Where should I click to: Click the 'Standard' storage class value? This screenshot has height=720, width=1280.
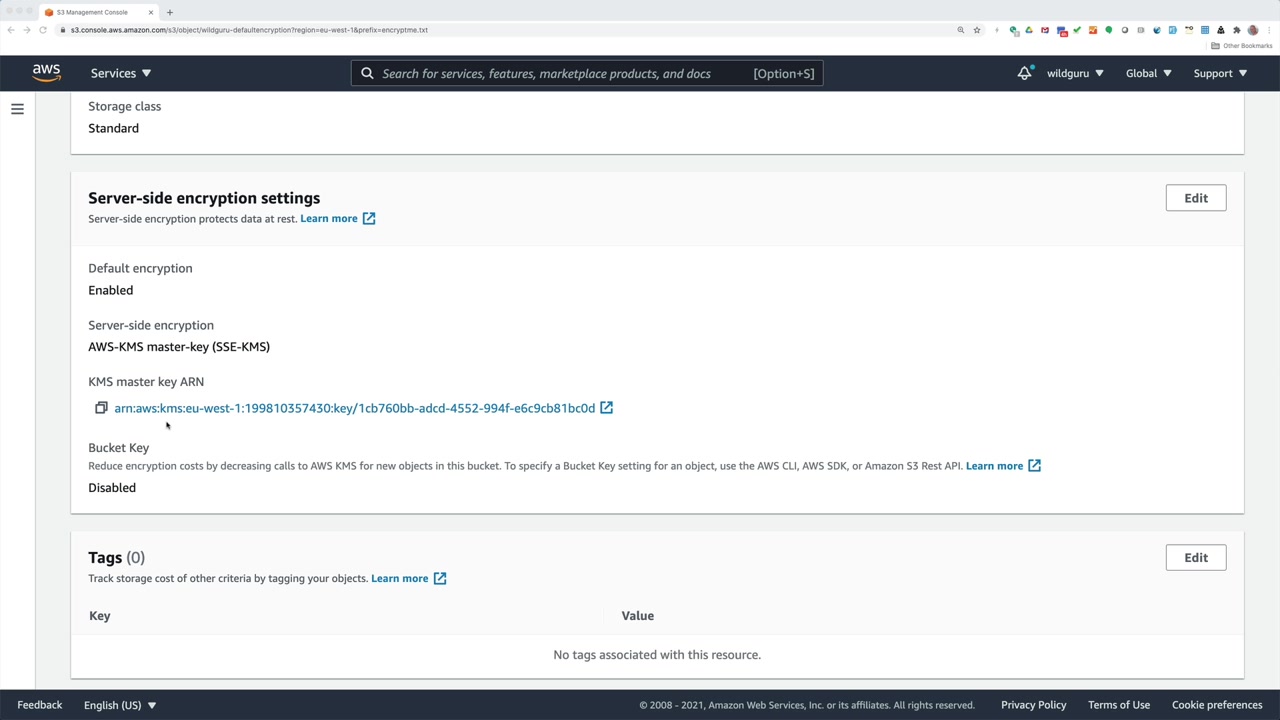[113, 128]
